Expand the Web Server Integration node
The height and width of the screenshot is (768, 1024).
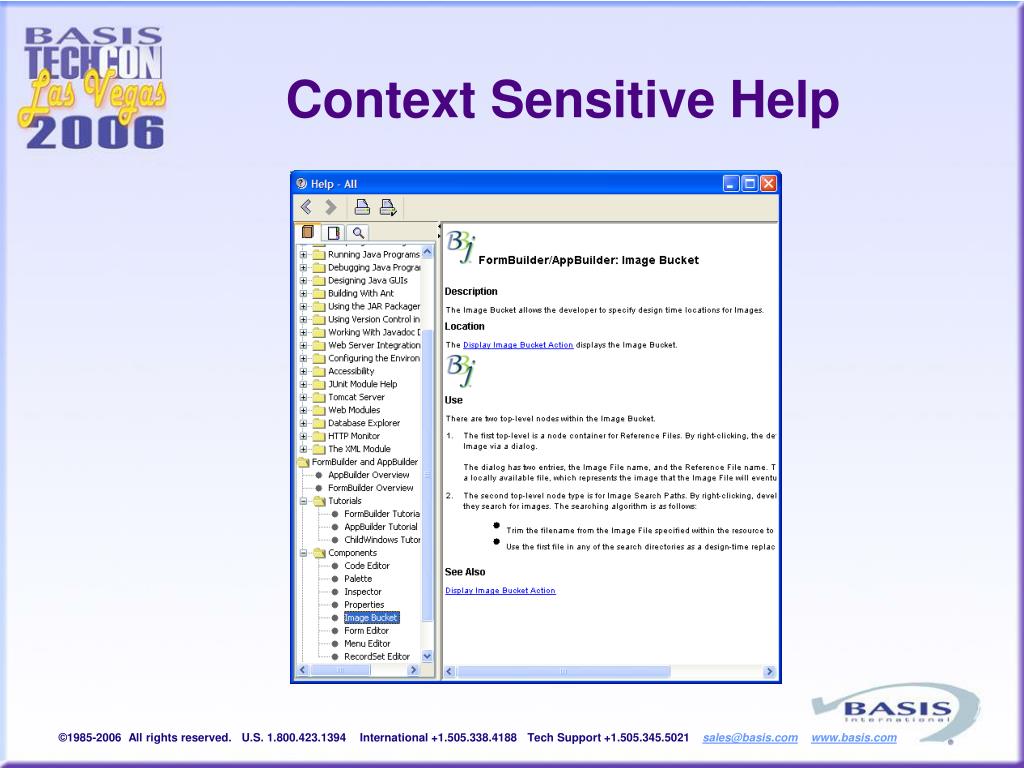pos(303,345)
